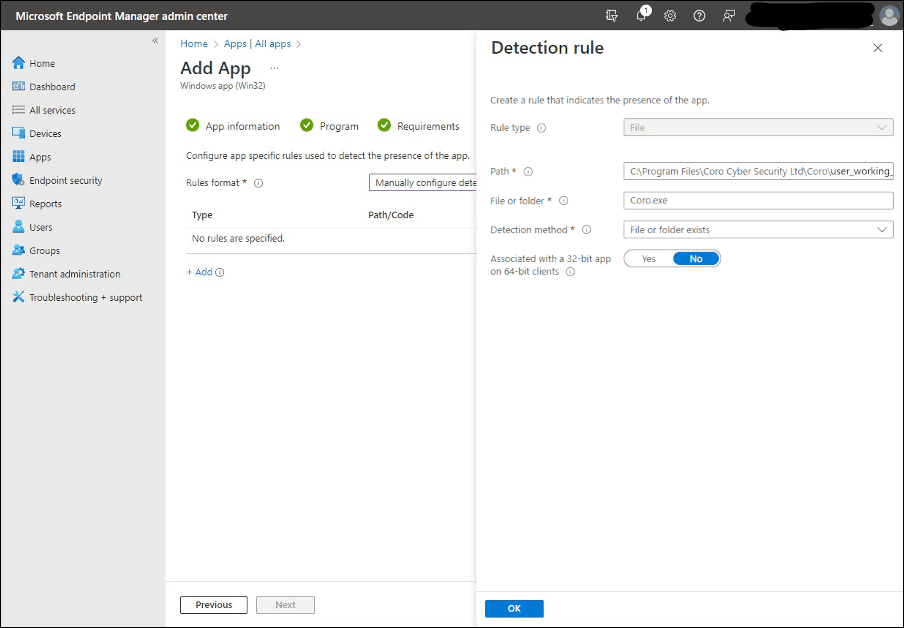Click the disabled Next button

[285, 605]
